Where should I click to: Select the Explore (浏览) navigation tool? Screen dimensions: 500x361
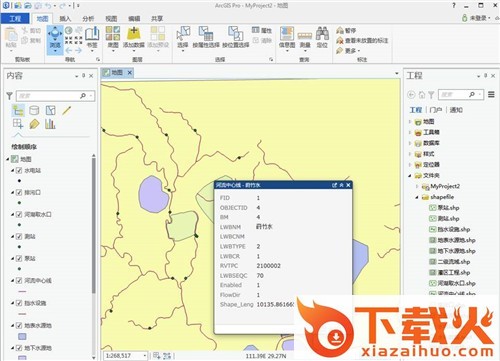pos(55,37)
